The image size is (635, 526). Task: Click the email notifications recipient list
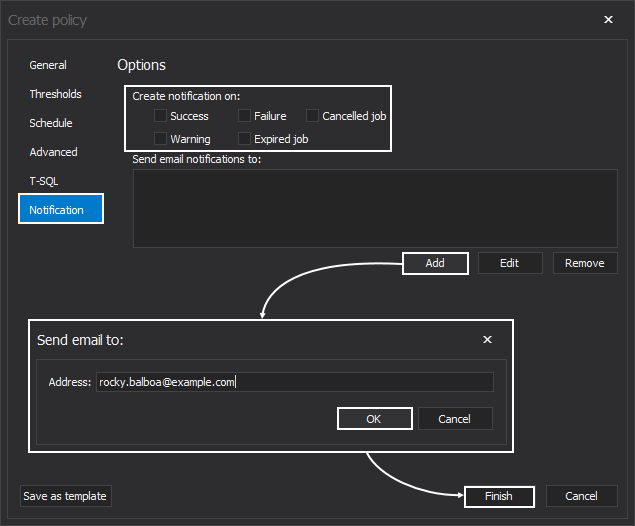click(375, 208)
